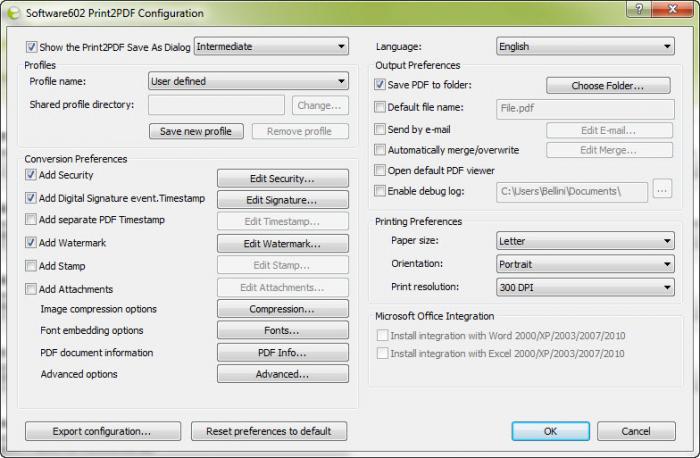Open the Language dropdown showing English
The width and height of the screenshot is (700, 458).
(585, 46)
